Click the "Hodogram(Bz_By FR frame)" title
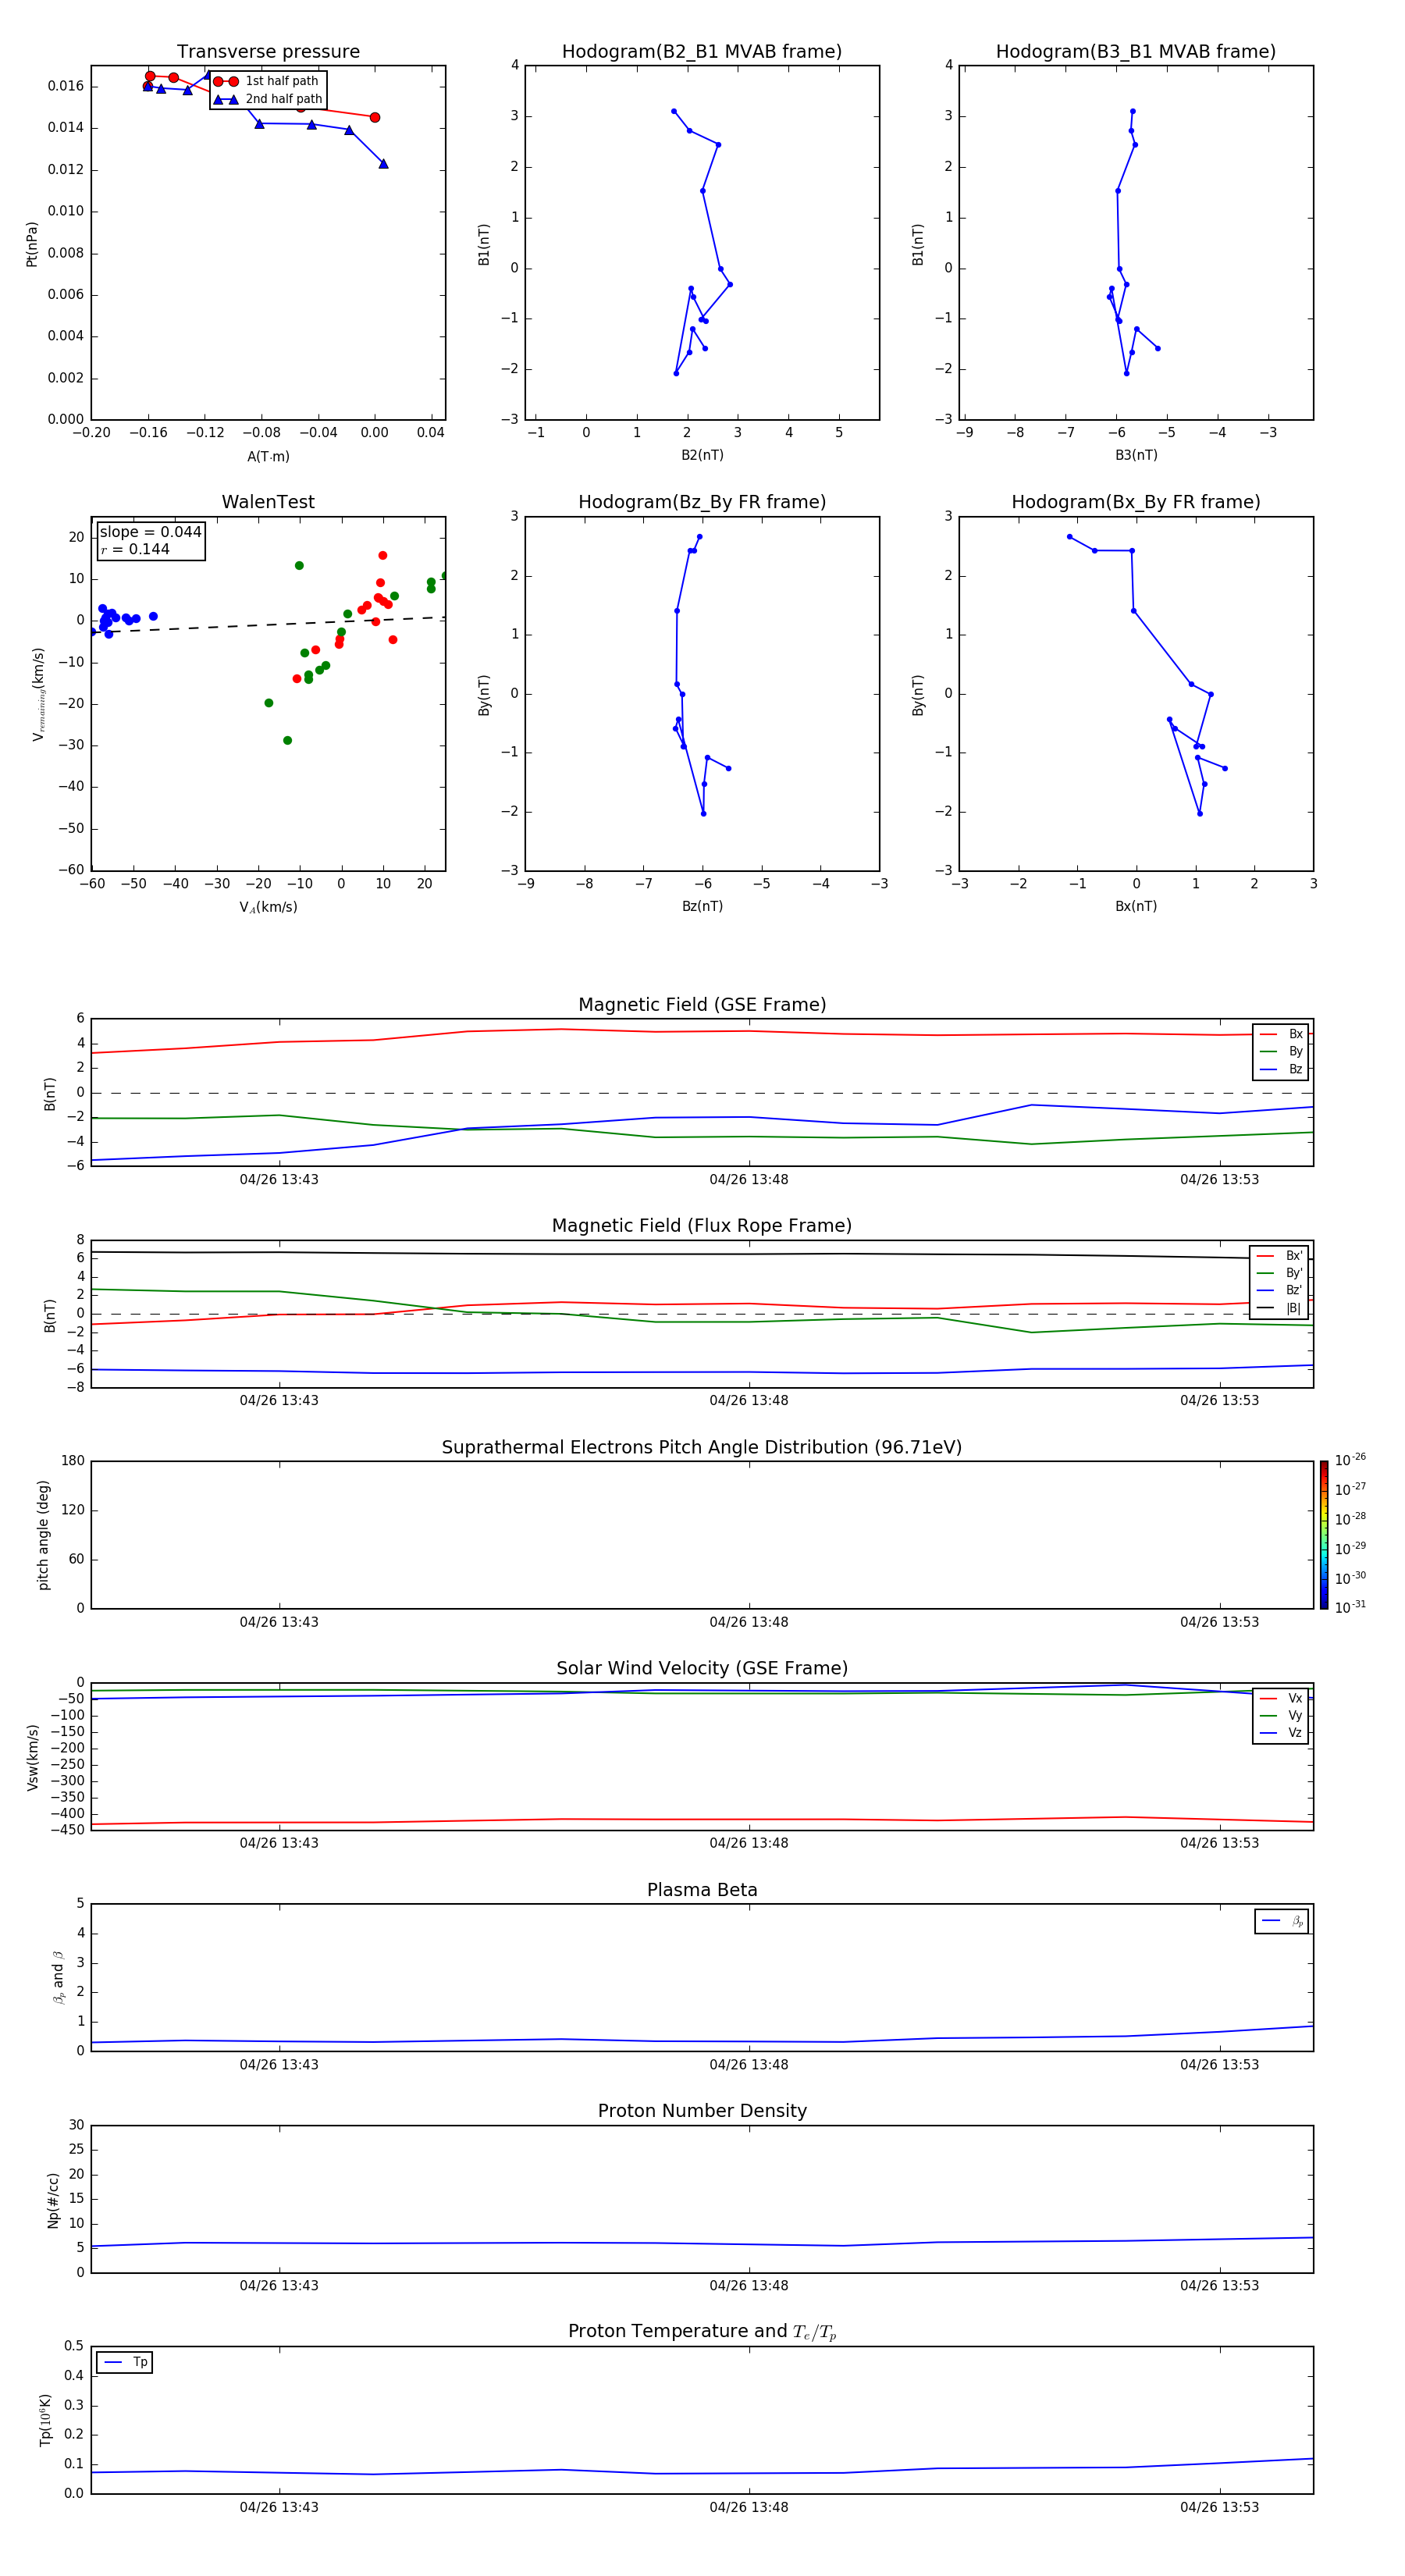The width and height of the screenshot is (1405, 2576). (x=702, y=502)
